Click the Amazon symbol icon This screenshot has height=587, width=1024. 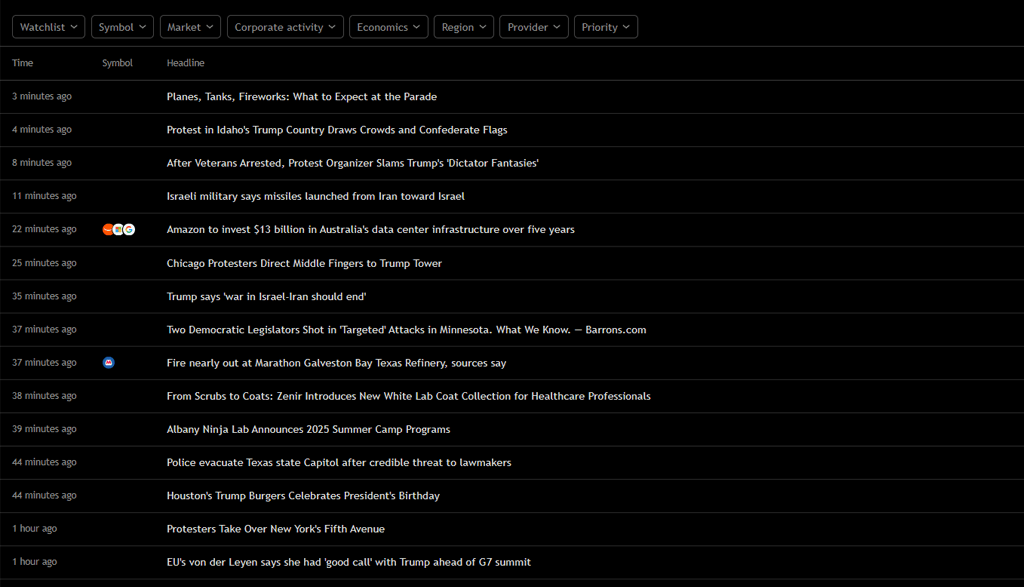coord(108,230)
